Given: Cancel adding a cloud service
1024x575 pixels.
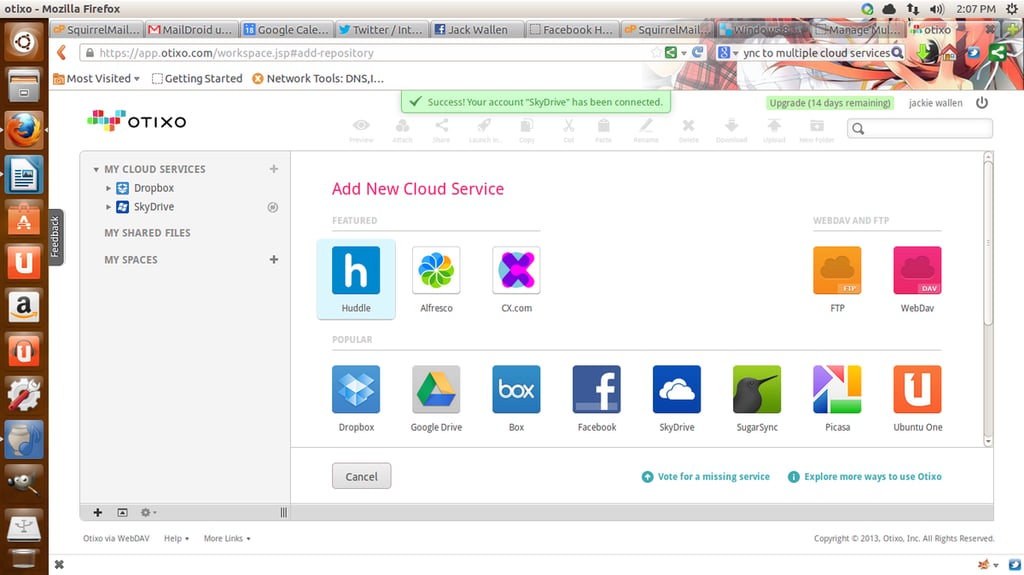Looking at the screenshot, I should pos(361,476).
